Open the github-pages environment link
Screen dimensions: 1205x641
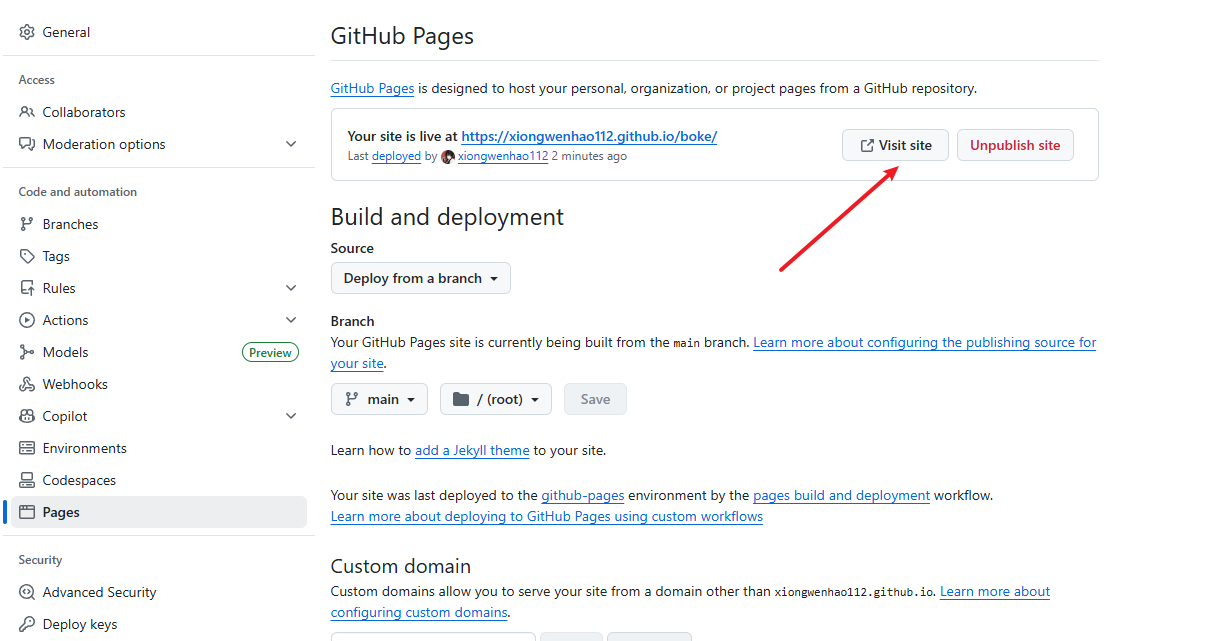coord(583,495)
